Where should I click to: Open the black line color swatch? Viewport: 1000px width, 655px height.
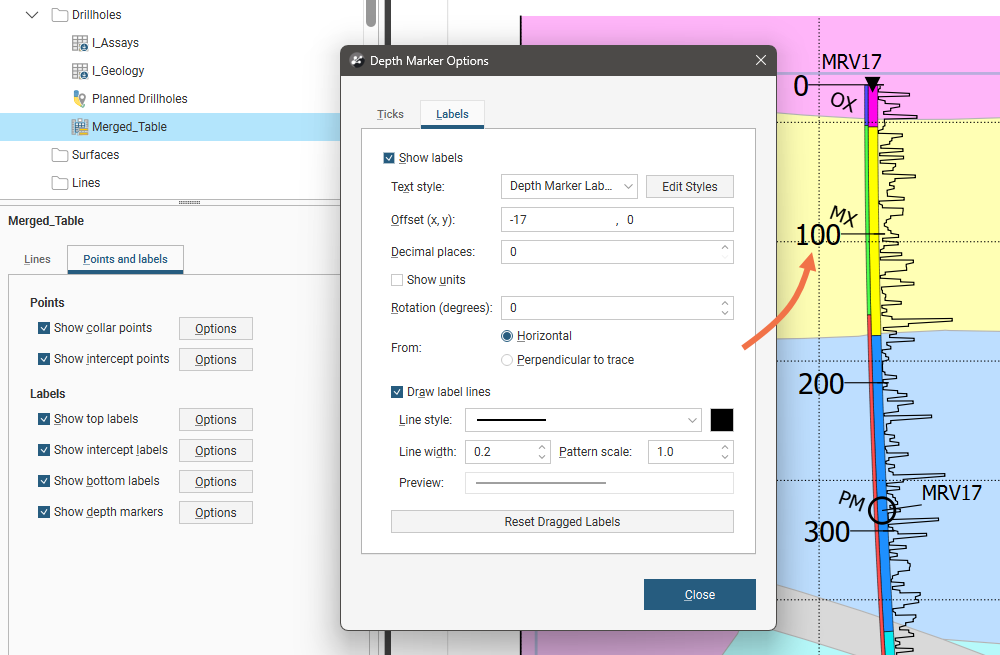(722, 420)
